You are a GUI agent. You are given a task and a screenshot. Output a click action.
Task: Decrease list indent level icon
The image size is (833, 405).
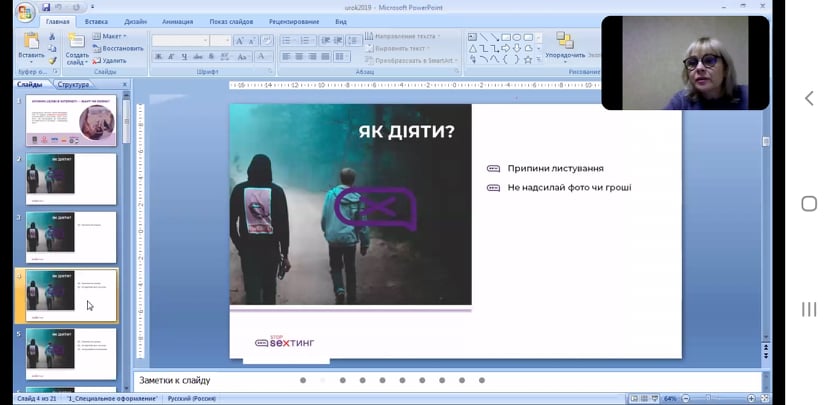(x=325, y=40)
